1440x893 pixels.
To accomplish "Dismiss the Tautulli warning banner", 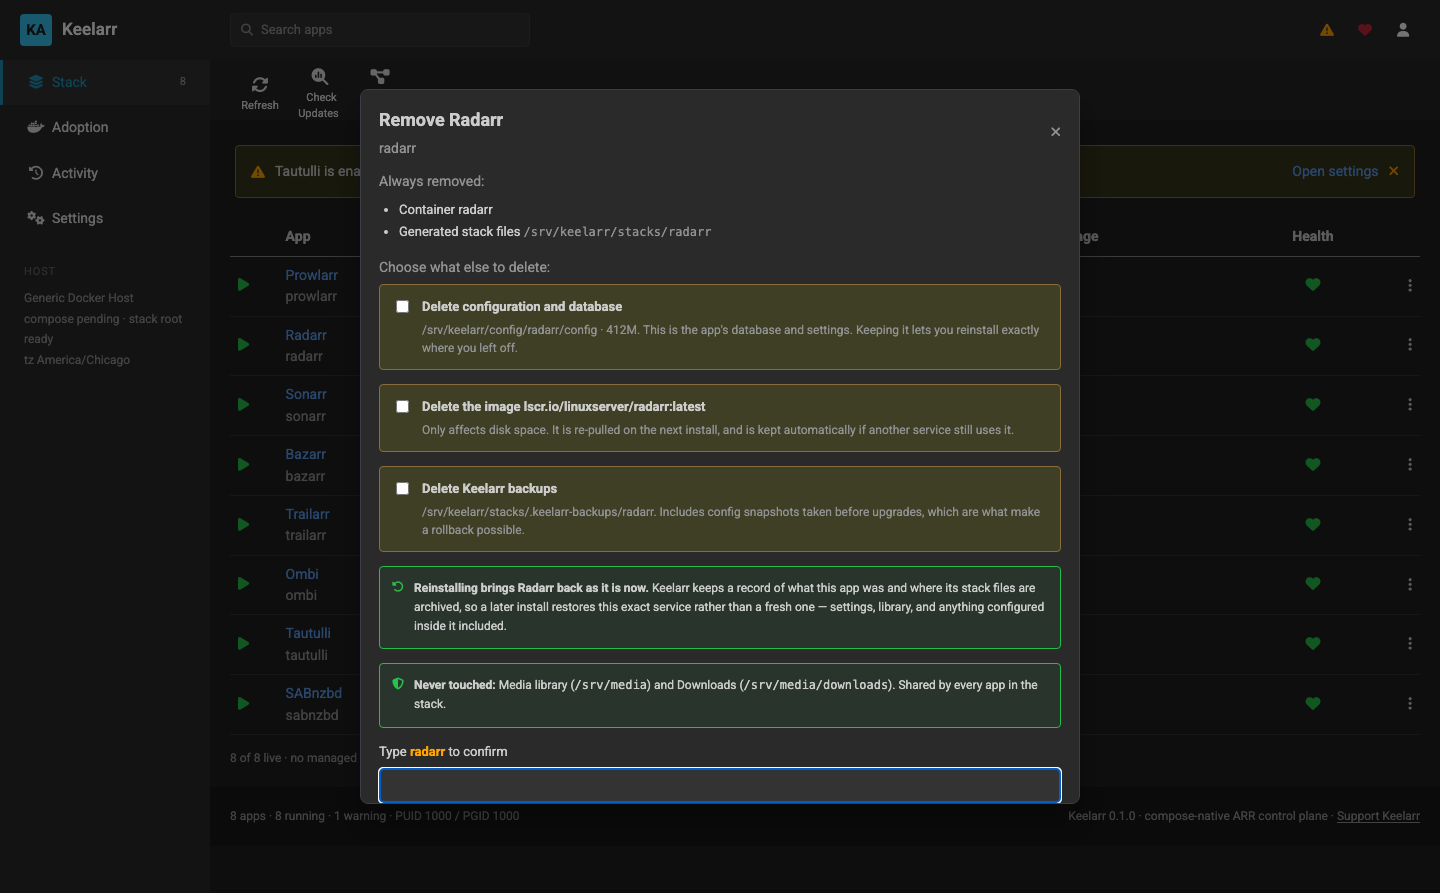I will 1394,171.
